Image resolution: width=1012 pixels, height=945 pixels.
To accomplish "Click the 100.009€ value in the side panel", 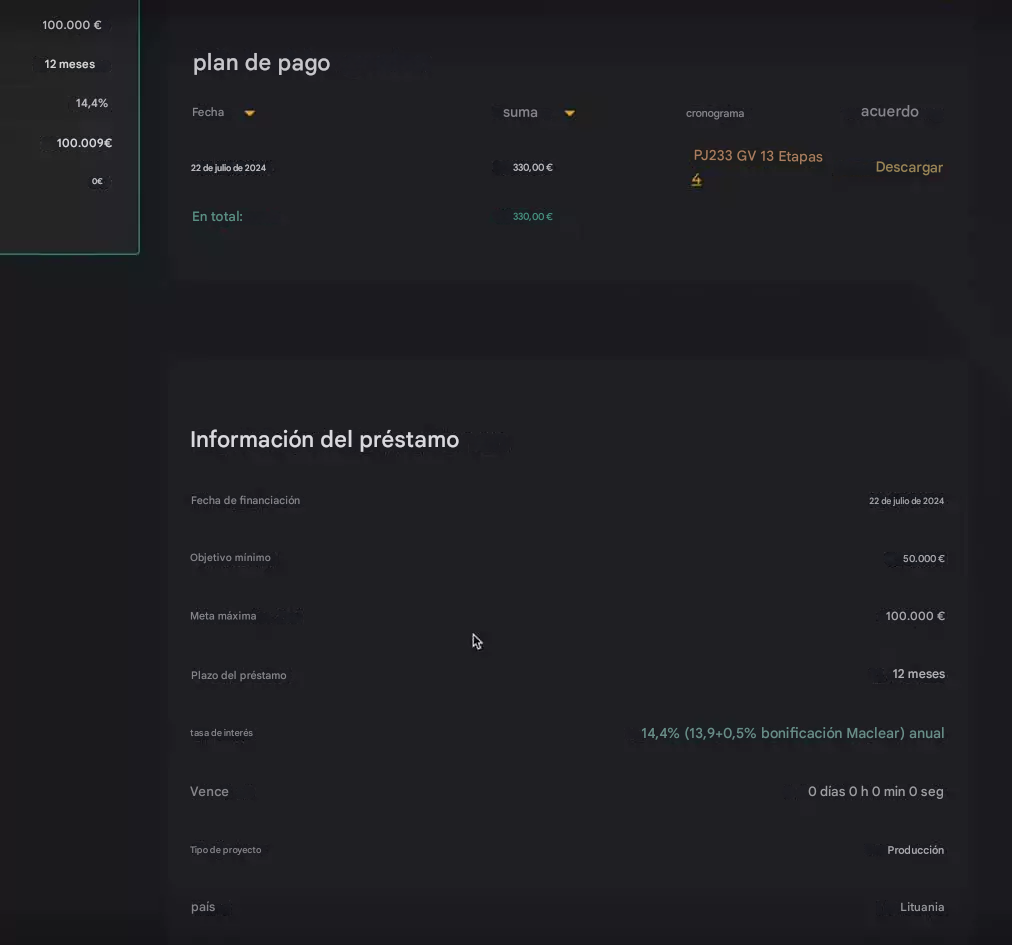I will (84, 143).
